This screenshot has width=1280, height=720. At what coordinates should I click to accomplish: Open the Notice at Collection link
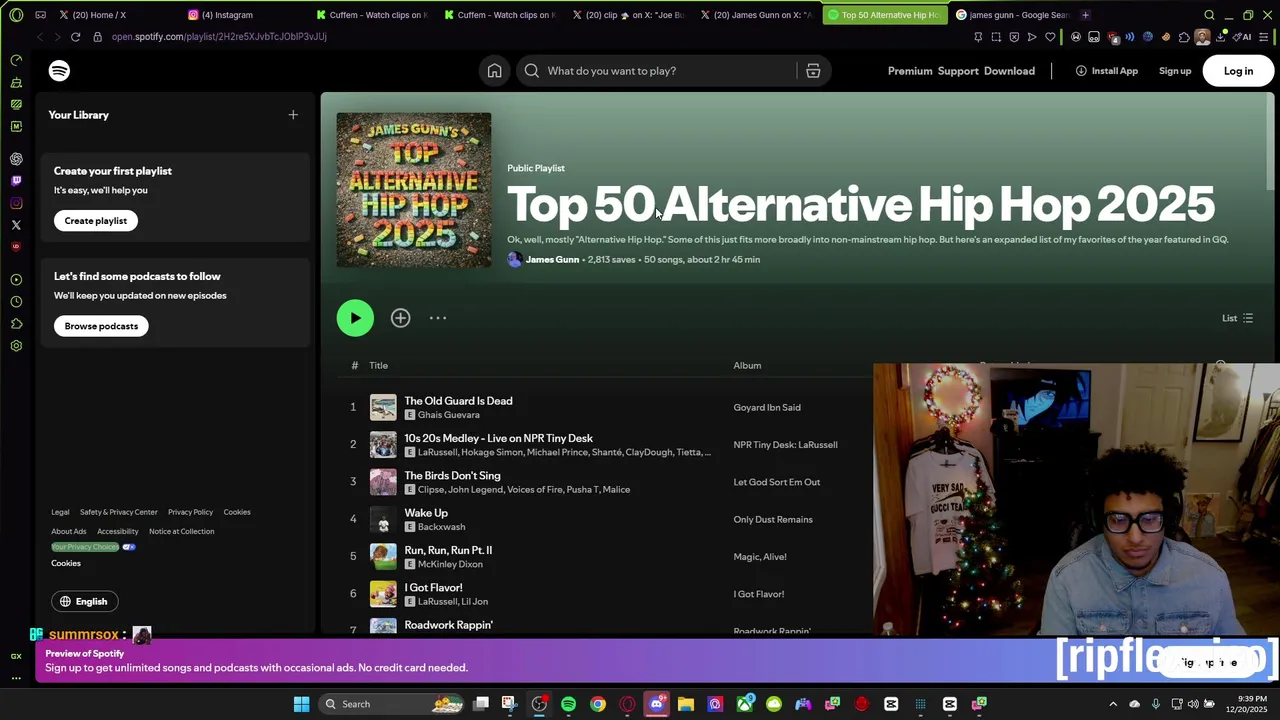coord(181,532)
